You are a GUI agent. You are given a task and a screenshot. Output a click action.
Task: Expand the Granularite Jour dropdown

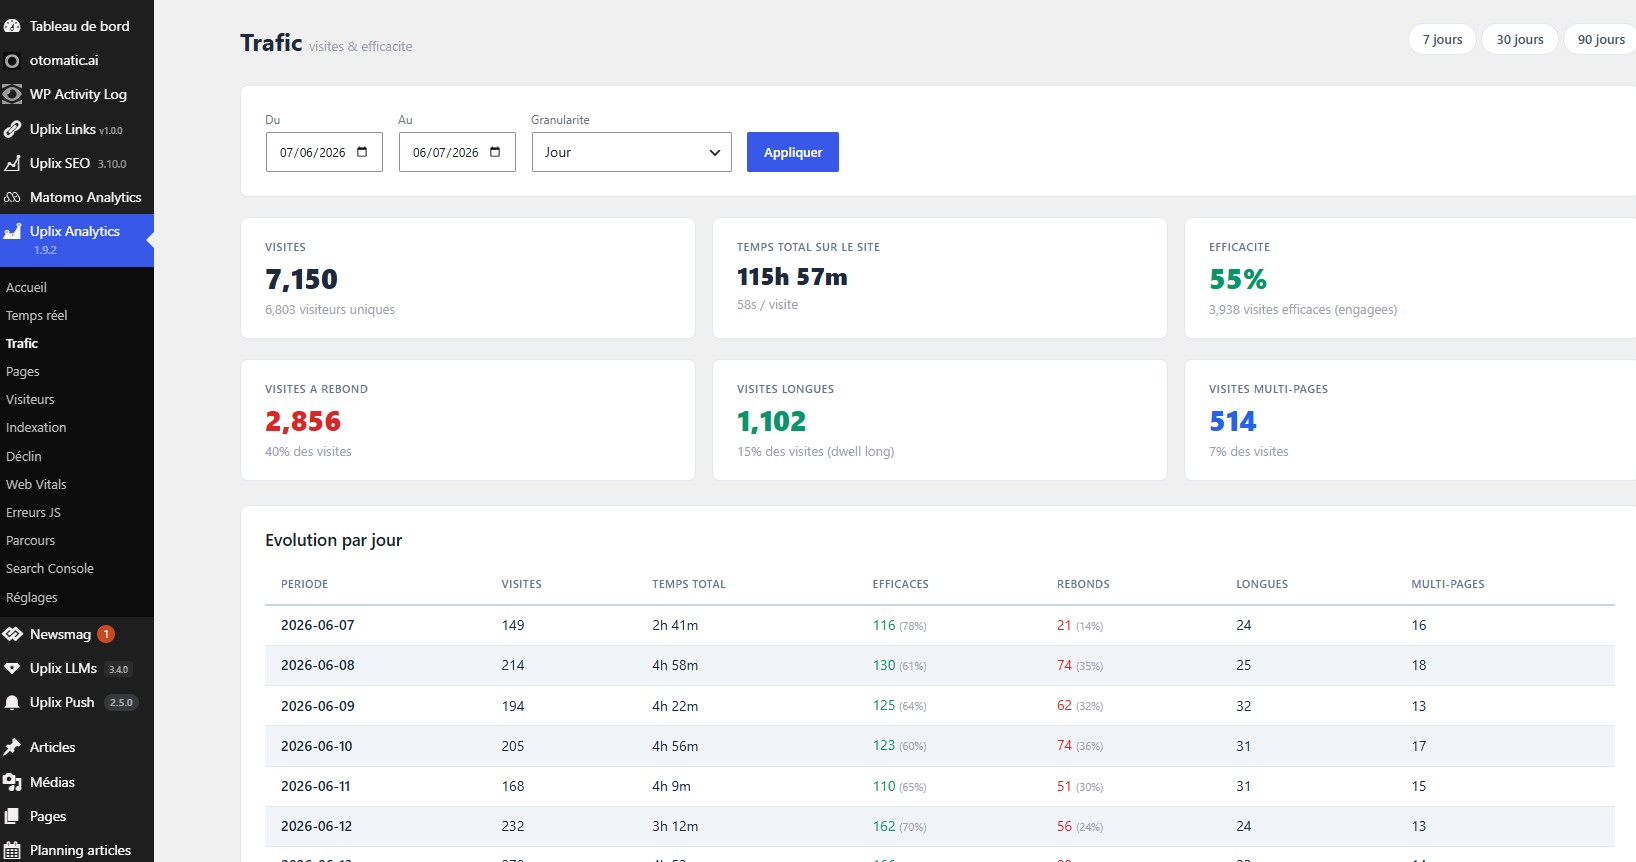tap(632, 152)
